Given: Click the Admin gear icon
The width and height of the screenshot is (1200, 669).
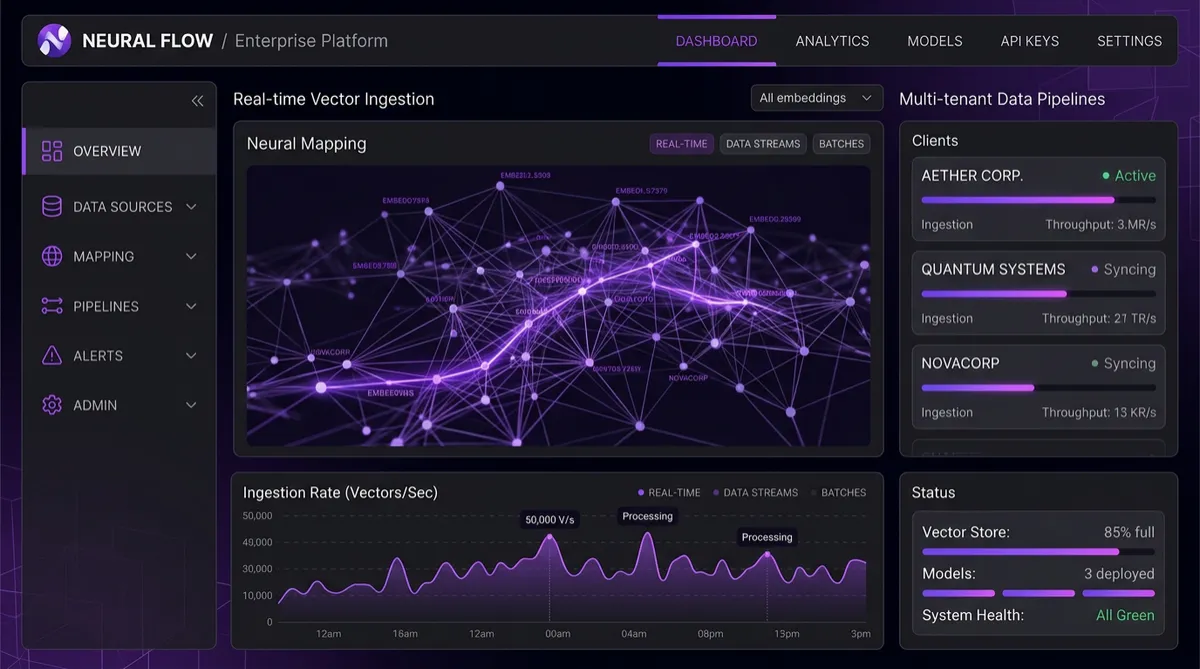Looking at the screenshot, I should click(52, 405).
